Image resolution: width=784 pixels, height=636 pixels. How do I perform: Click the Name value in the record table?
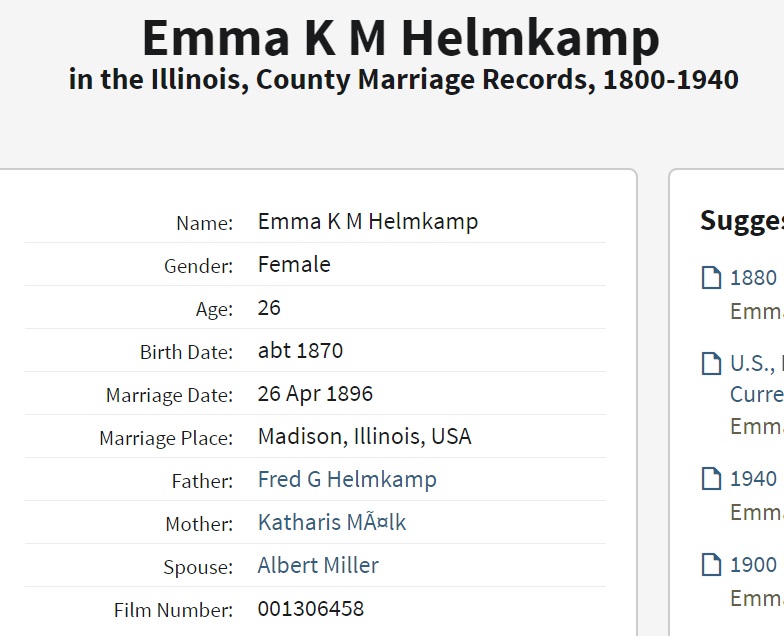click(368, 221)
